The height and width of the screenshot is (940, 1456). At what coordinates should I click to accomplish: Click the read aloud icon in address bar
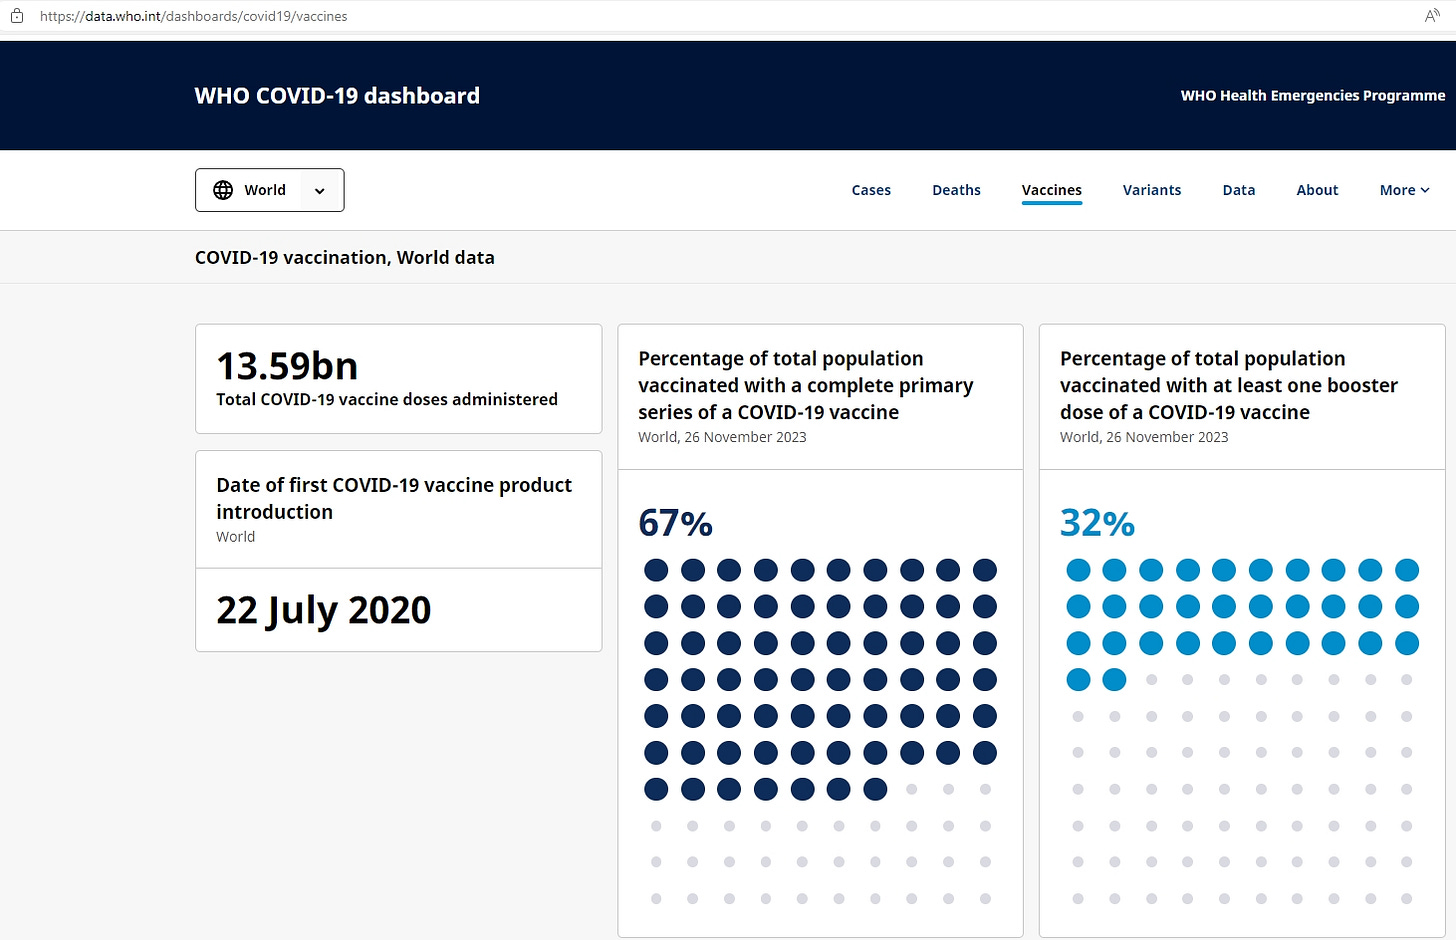coord(1432,16)
